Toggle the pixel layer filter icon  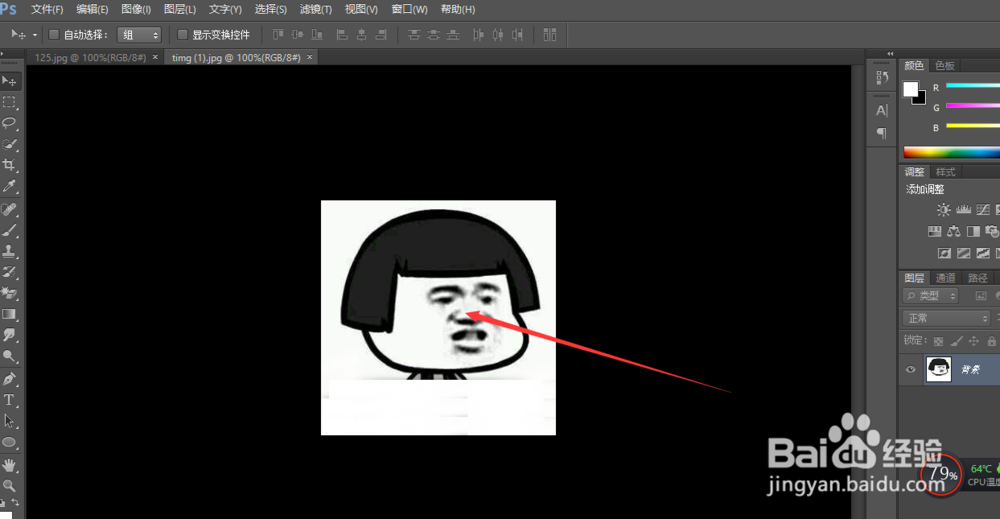click(x=981, y=296)
